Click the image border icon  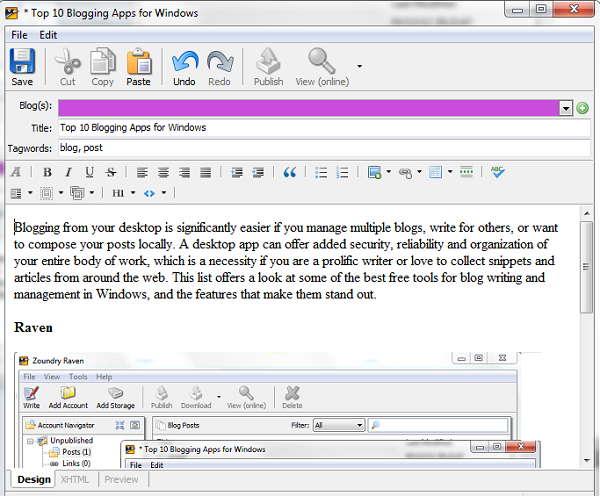point(46,193)
